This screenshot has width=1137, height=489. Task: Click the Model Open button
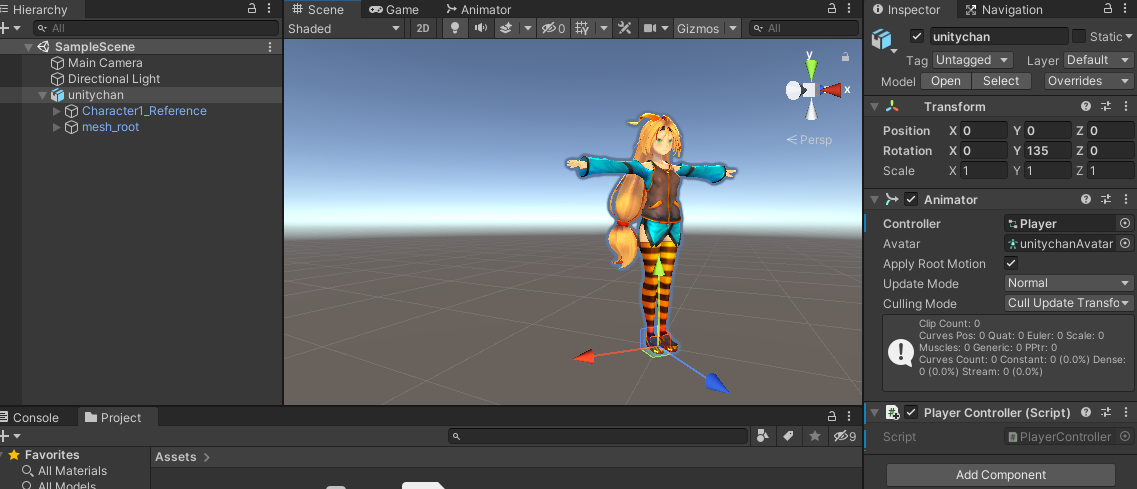point(946,81)
